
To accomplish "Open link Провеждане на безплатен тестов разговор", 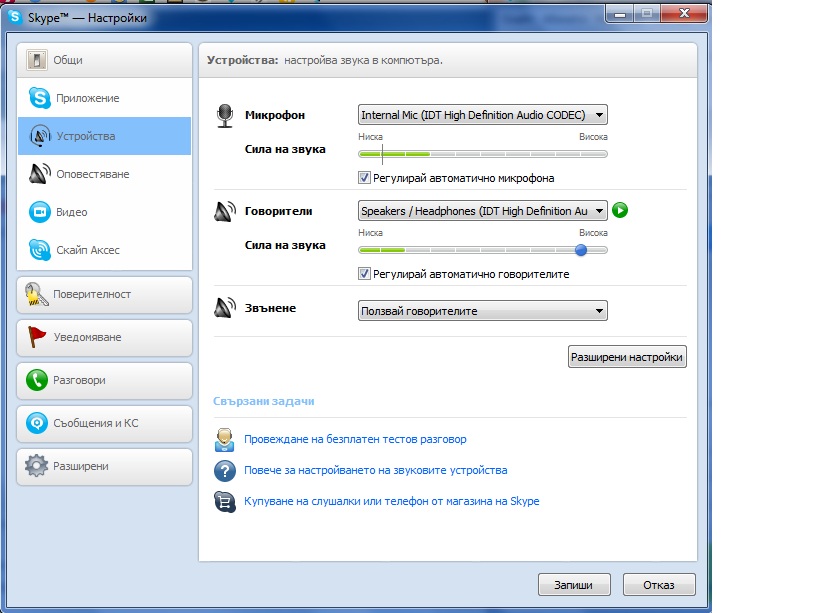I will (355, 439).
